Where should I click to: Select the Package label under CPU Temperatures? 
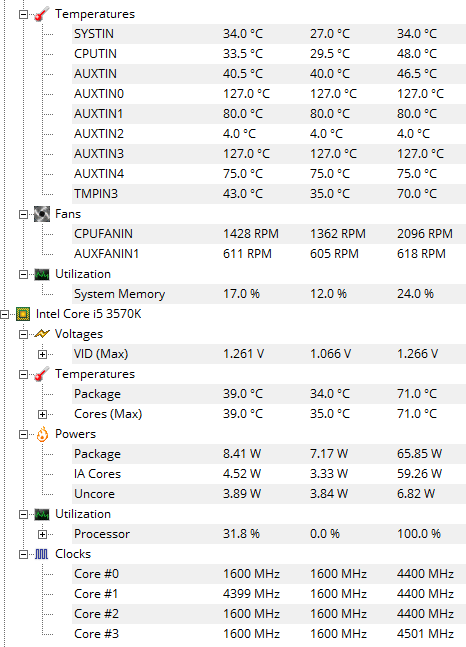point(97,394)
